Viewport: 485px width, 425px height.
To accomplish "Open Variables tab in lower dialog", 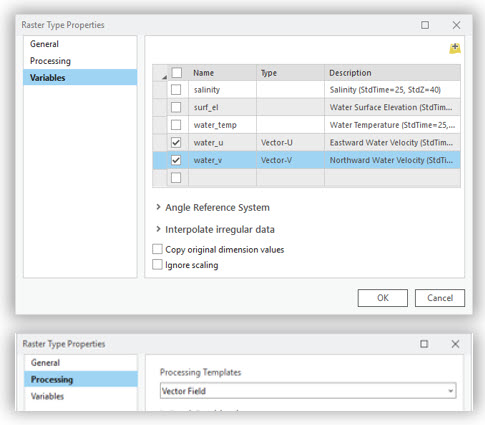I will 81,396.
